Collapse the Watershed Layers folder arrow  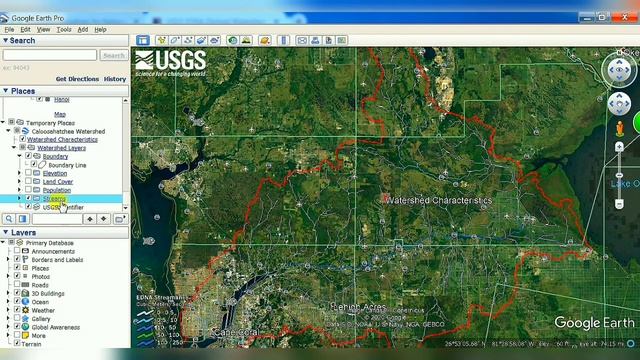pyautogui.click(x=13, y=147)
